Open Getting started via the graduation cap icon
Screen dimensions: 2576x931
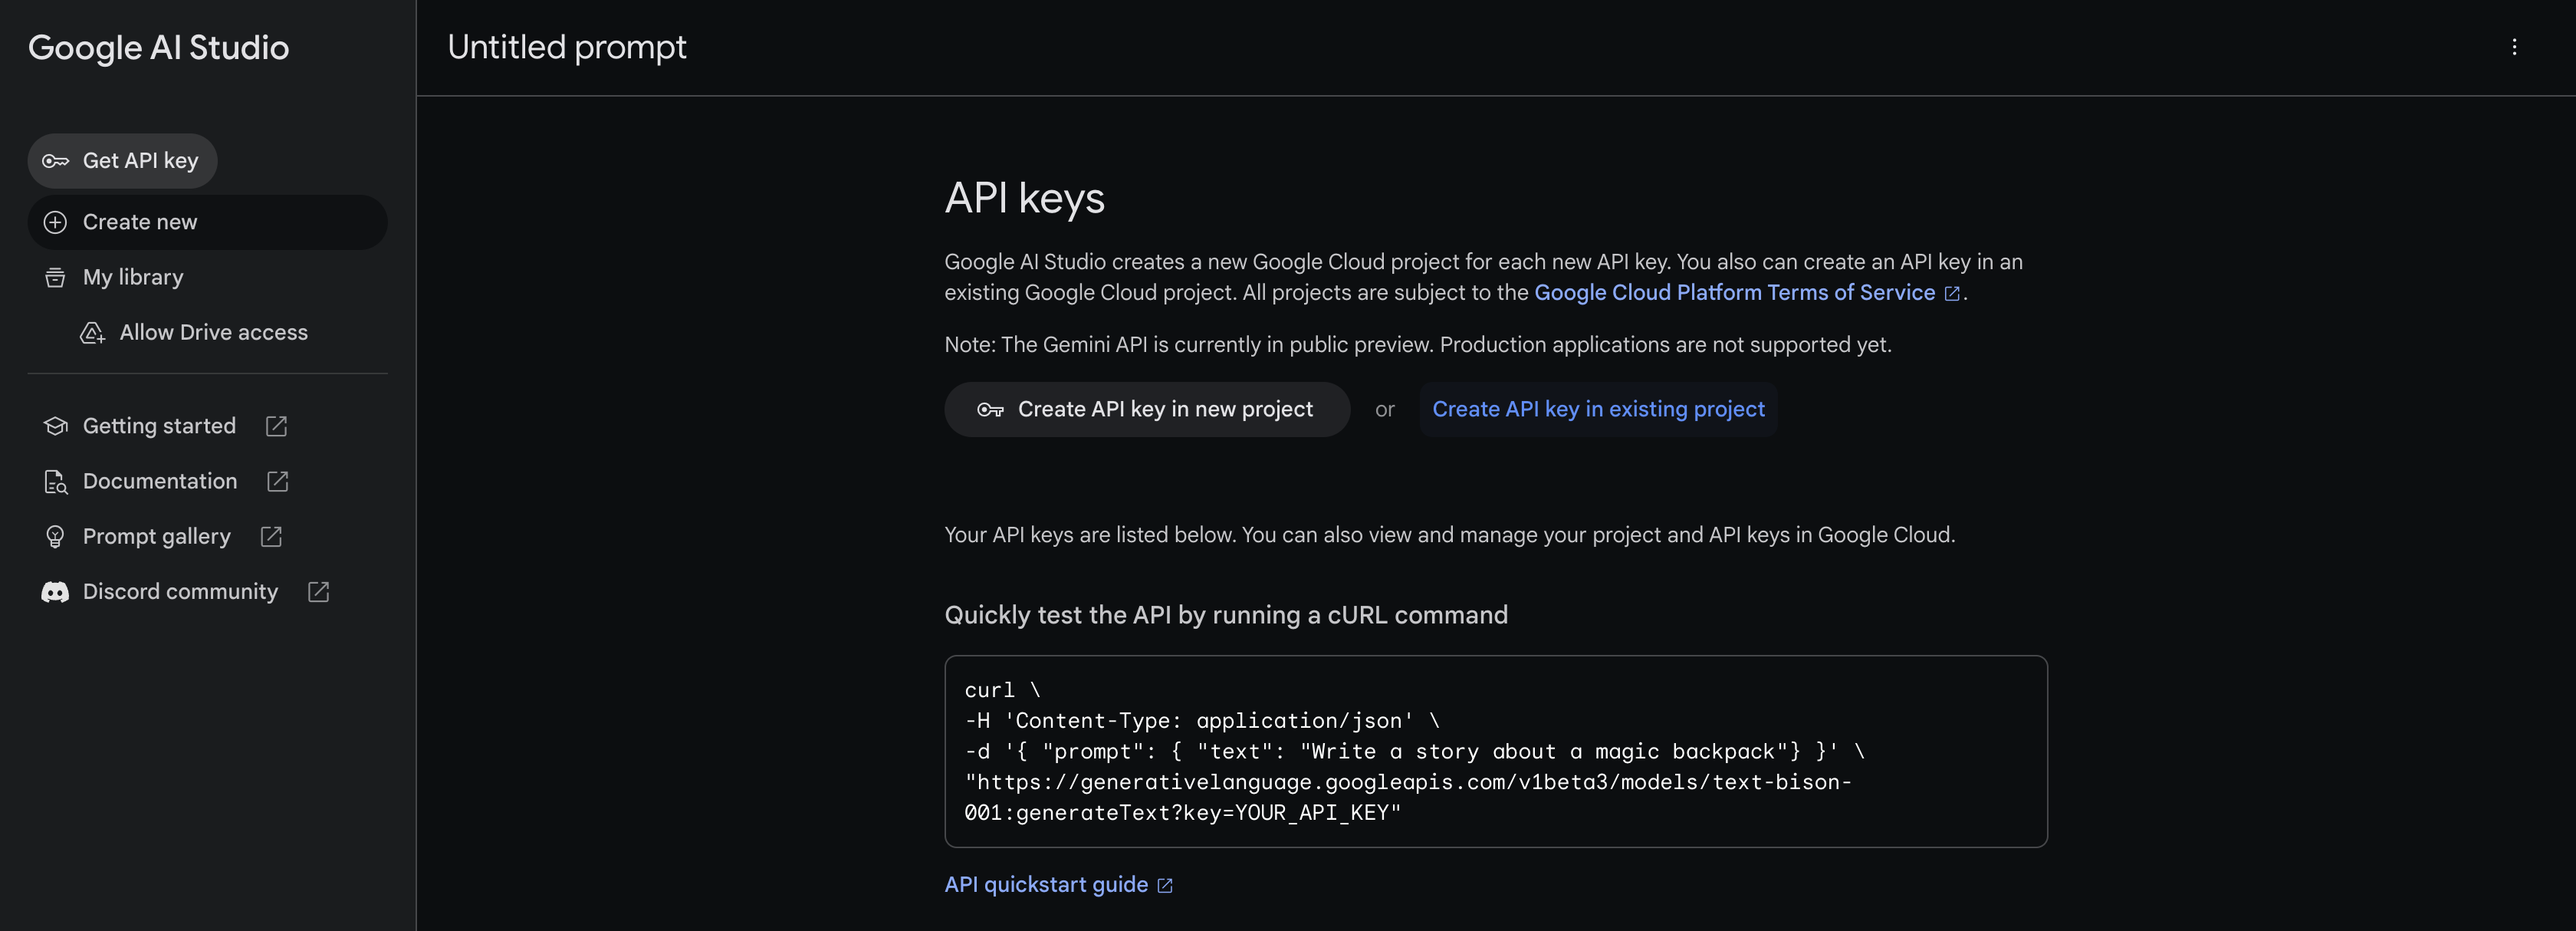(55, 425)
